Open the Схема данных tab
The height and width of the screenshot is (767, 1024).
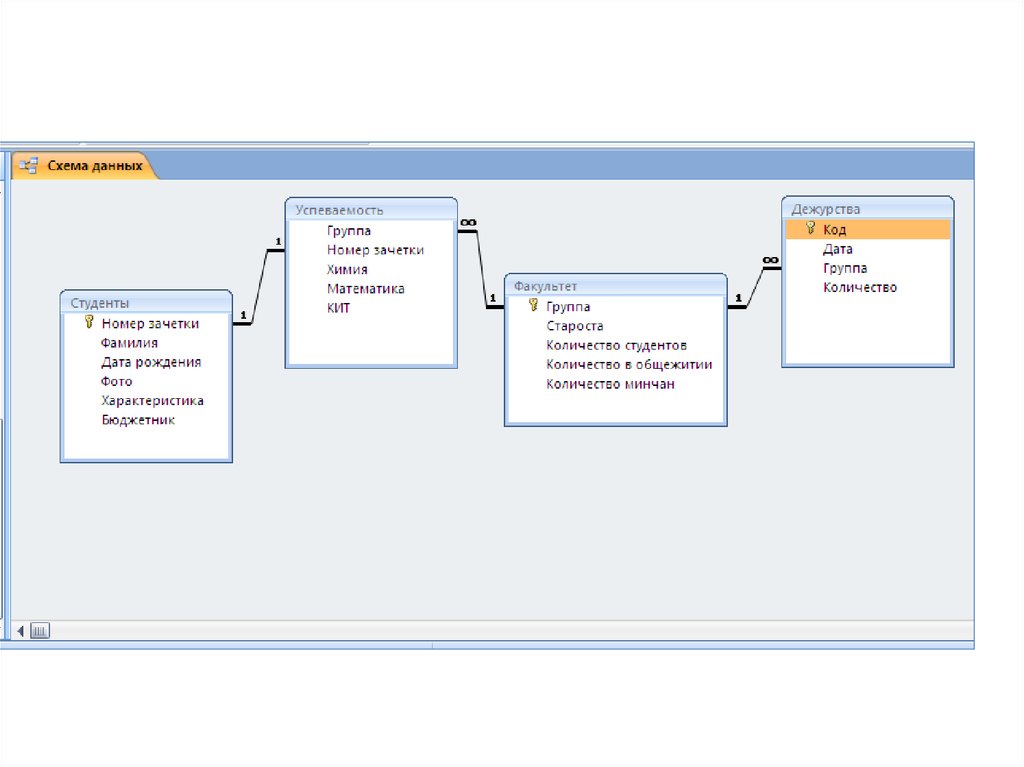click(94, 166)
